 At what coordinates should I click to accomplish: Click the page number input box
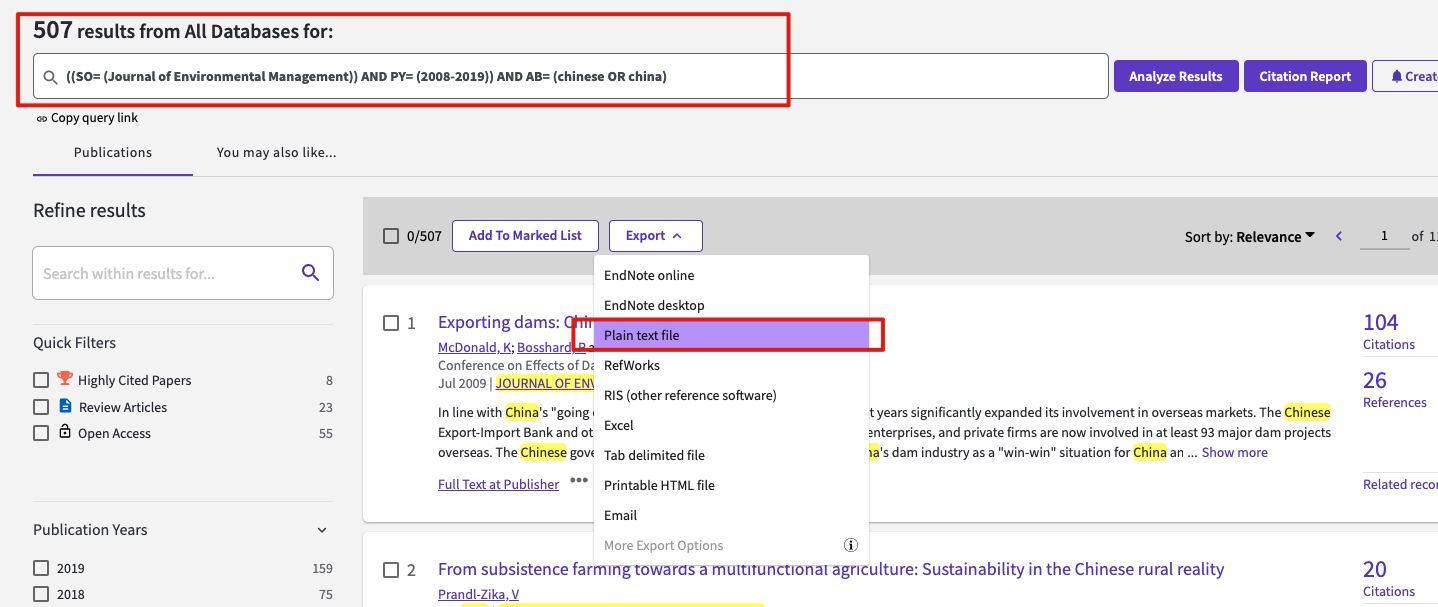(1385, 236)
